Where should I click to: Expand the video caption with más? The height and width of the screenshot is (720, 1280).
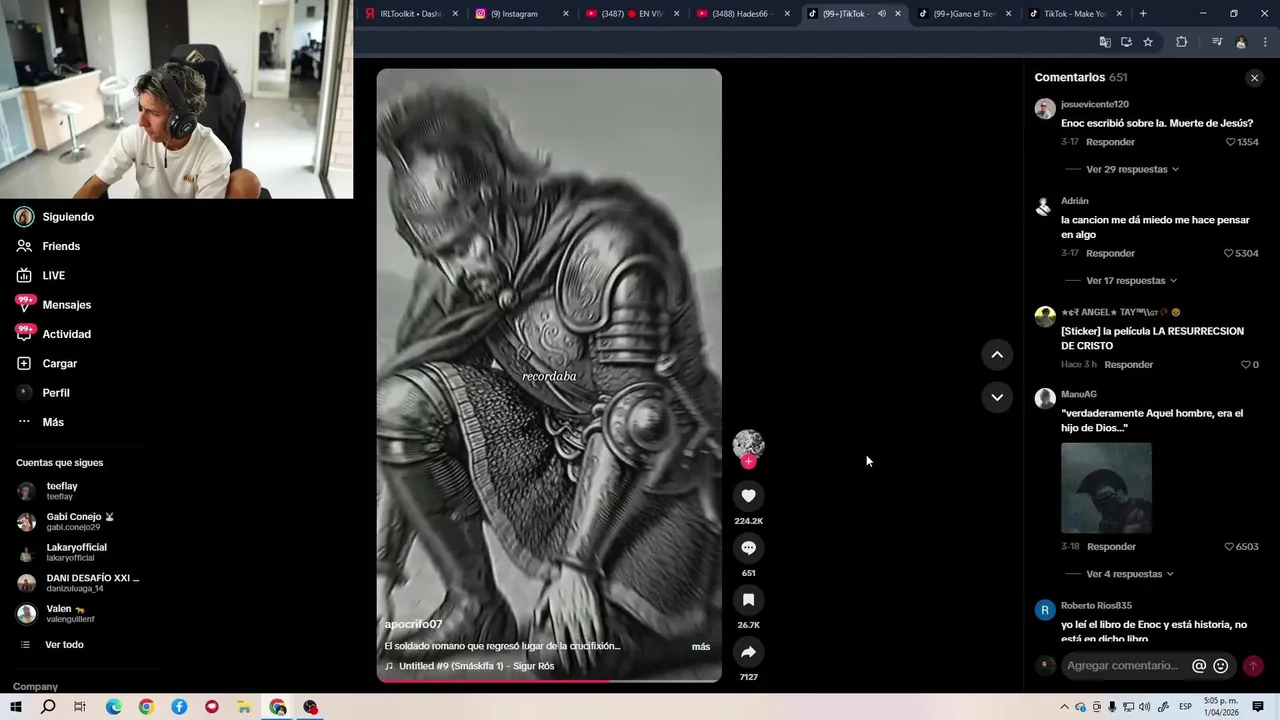[x=701, y=647]
